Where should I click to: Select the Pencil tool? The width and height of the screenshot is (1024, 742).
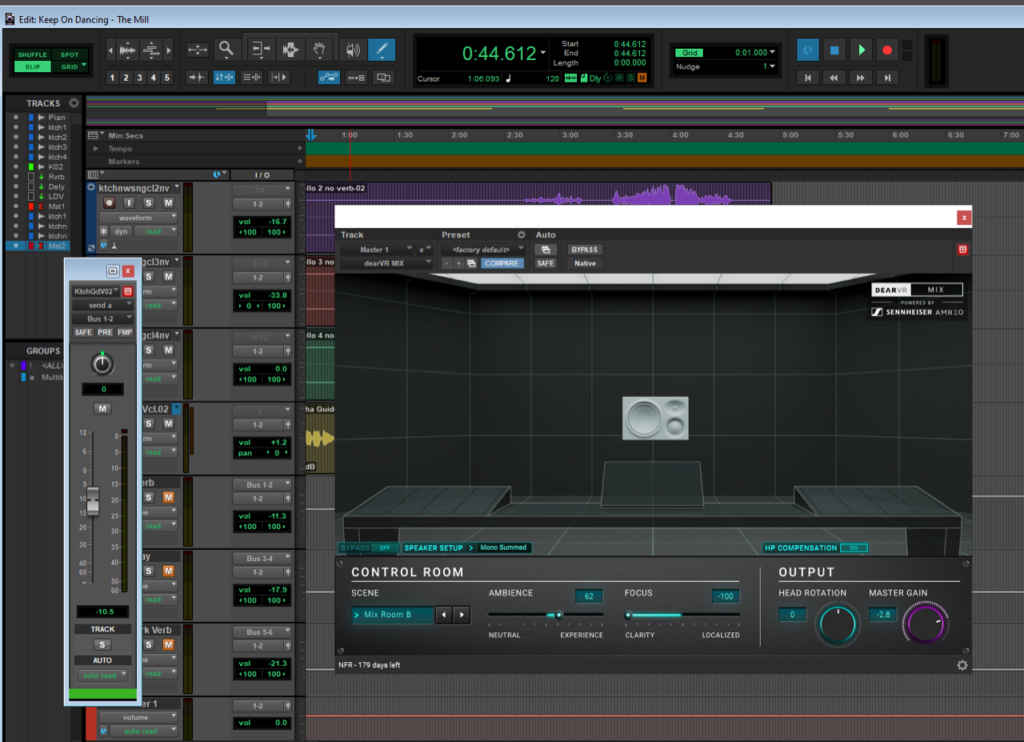381,49
